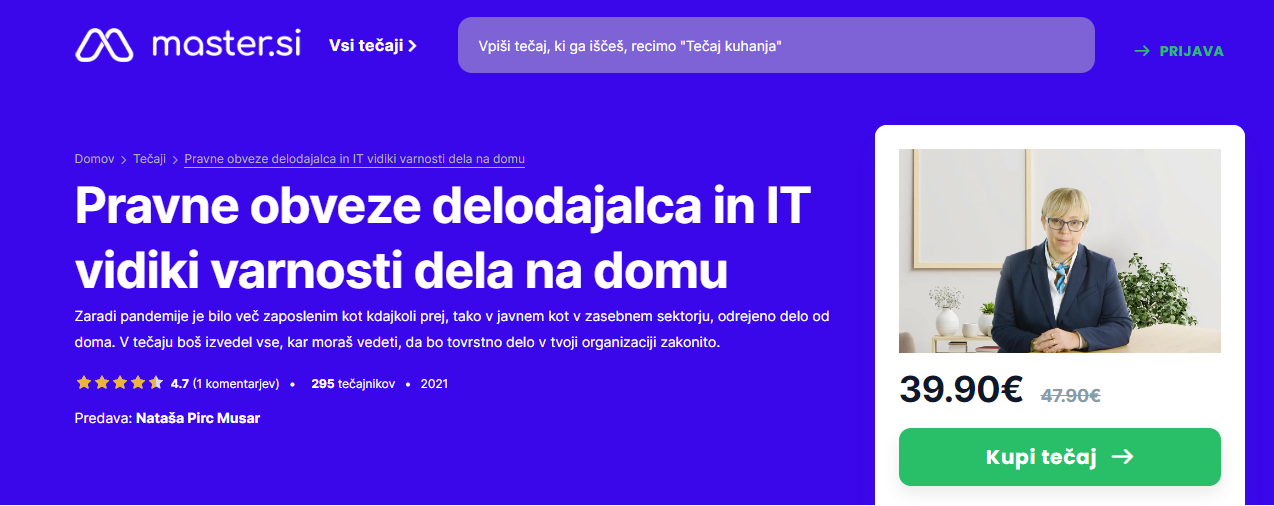
Task: Click the current course breadcrumb link
Action: [x=354, y=159]
